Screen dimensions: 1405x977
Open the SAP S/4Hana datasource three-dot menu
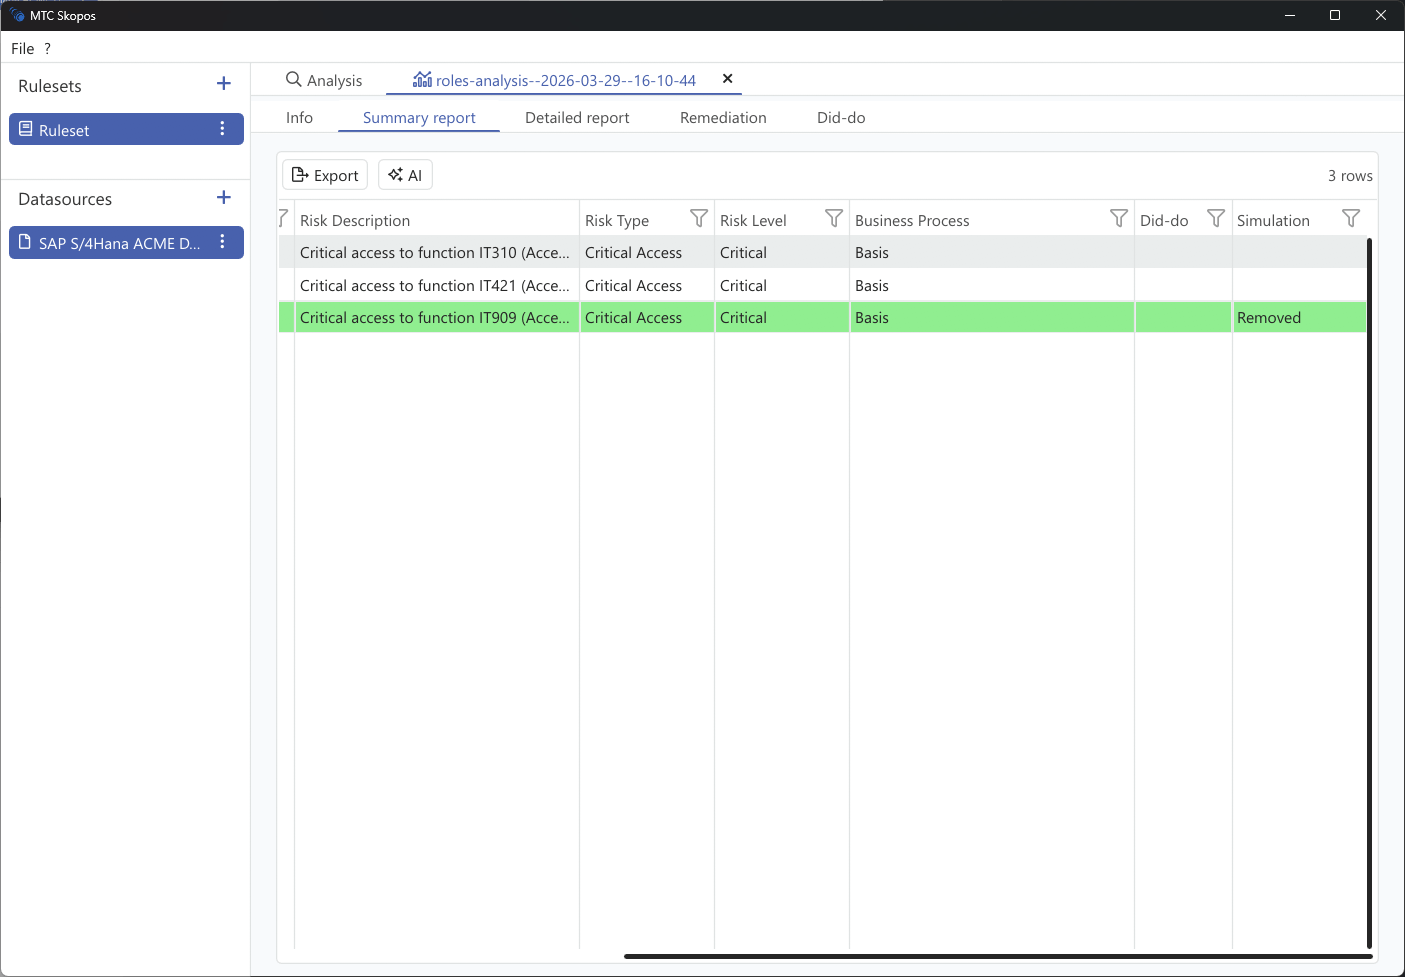click(x=222, y=241)
